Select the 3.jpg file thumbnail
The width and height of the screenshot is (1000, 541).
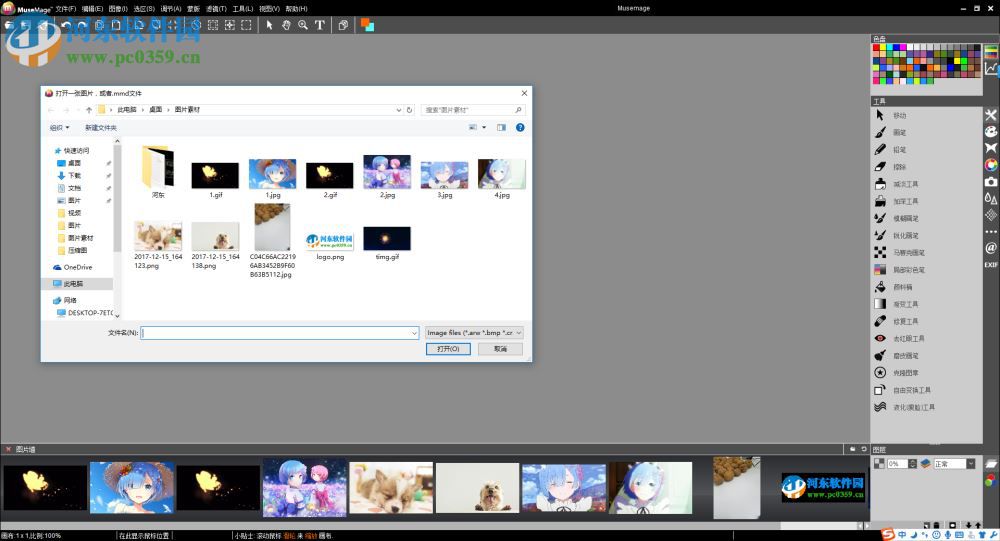[x=445, y=174]
